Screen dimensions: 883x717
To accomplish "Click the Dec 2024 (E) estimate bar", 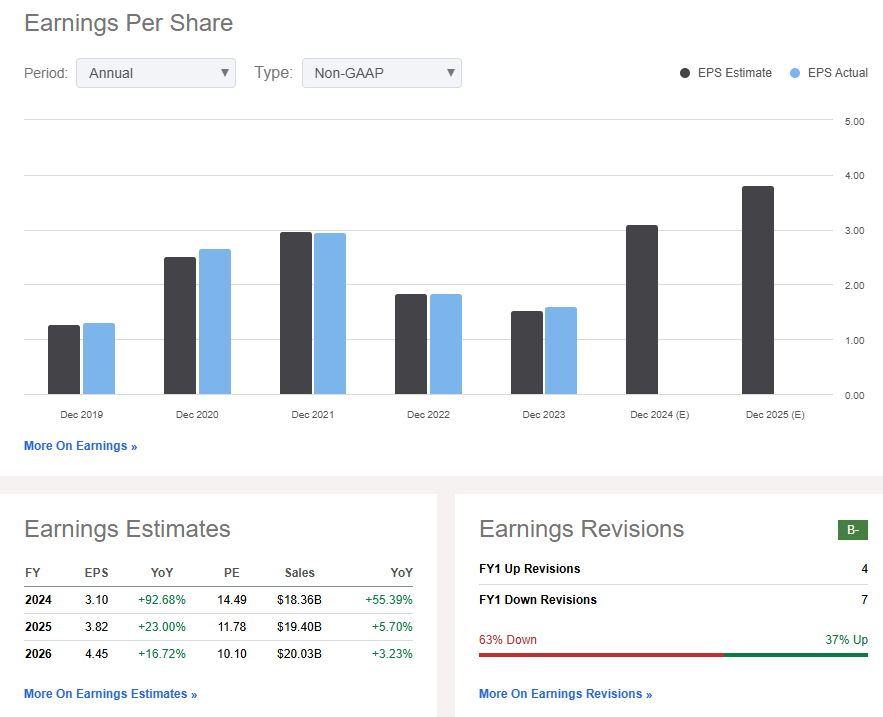I will point(642,310).
